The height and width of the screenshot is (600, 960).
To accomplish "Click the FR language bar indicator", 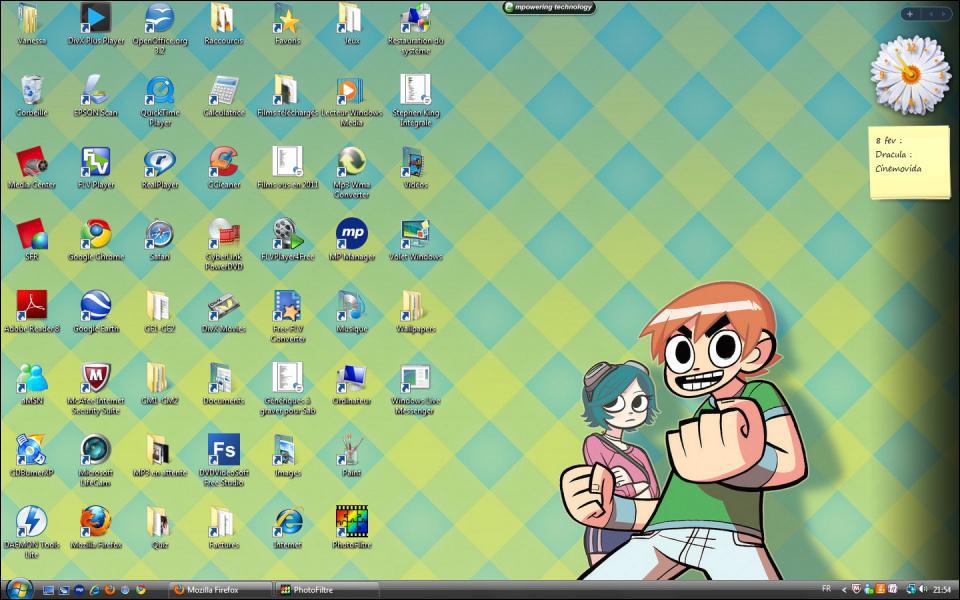I will [827, 589].
